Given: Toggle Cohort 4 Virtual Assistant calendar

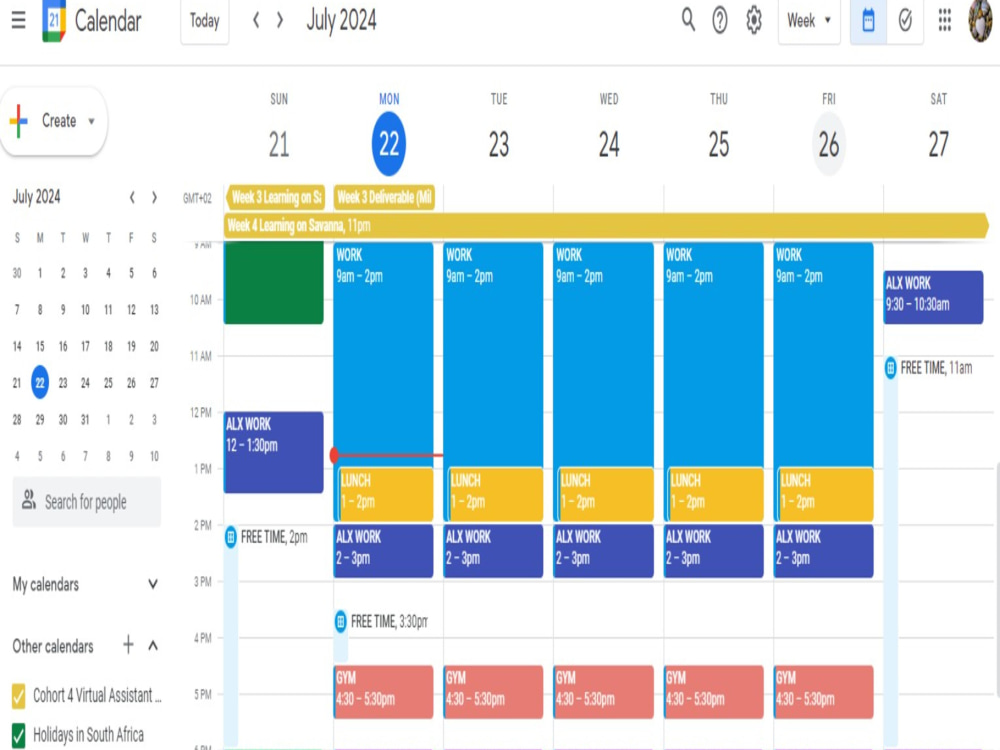Looking at the screenshot, I should point(18,695).
